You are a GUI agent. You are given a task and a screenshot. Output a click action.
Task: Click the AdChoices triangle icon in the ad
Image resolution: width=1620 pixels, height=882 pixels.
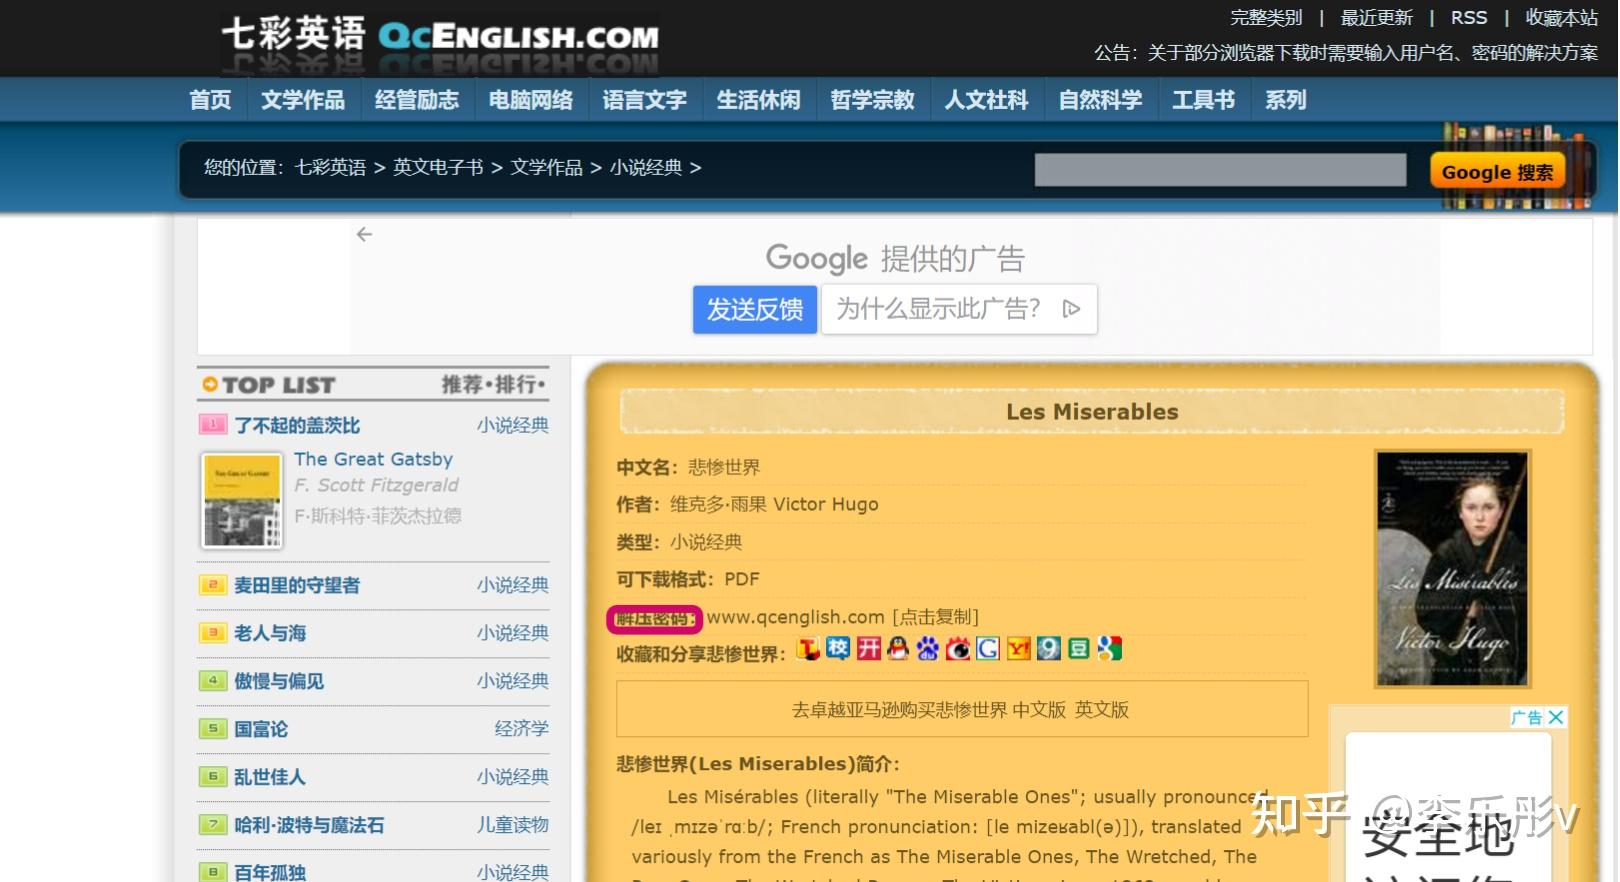[x=1071, y=309]
